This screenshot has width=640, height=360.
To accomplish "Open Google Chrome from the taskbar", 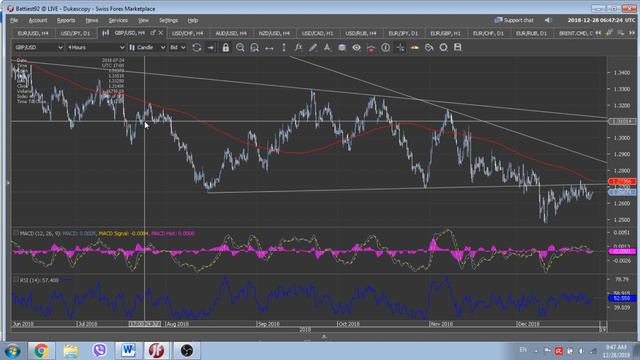I will point(41,351).
